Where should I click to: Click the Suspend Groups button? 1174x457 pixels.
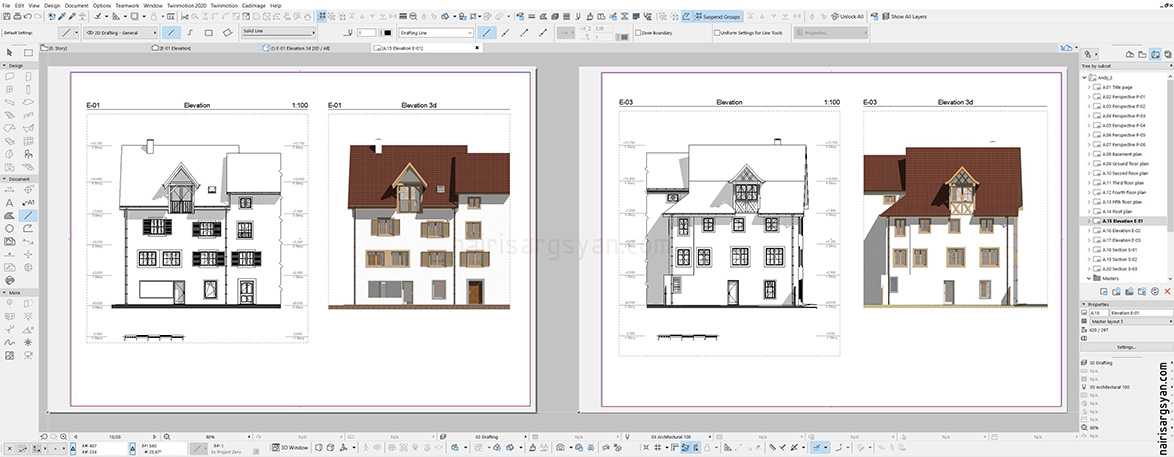point(717,16)
